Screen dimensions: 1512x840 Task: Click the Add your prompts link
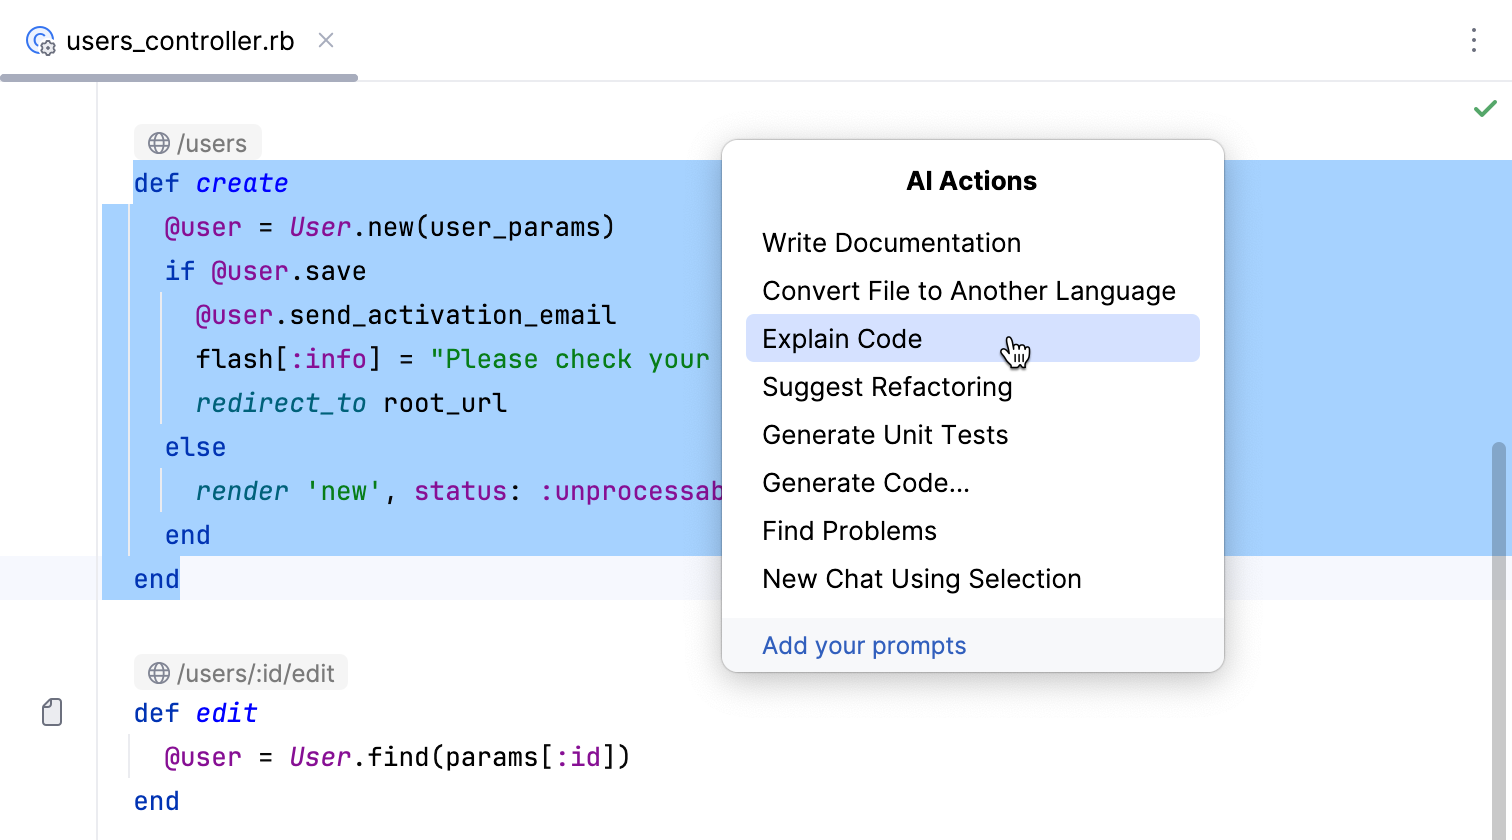(864, 645)
